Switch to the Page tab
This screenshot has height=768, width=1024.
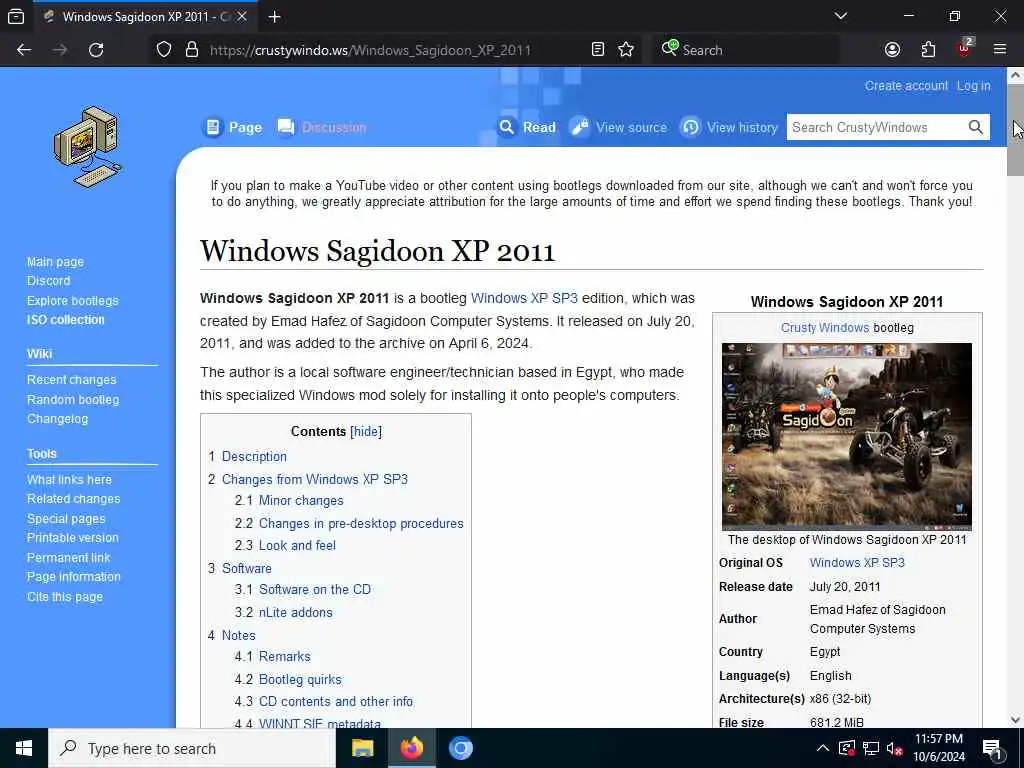pyautogui.click(x=234, y=127)
